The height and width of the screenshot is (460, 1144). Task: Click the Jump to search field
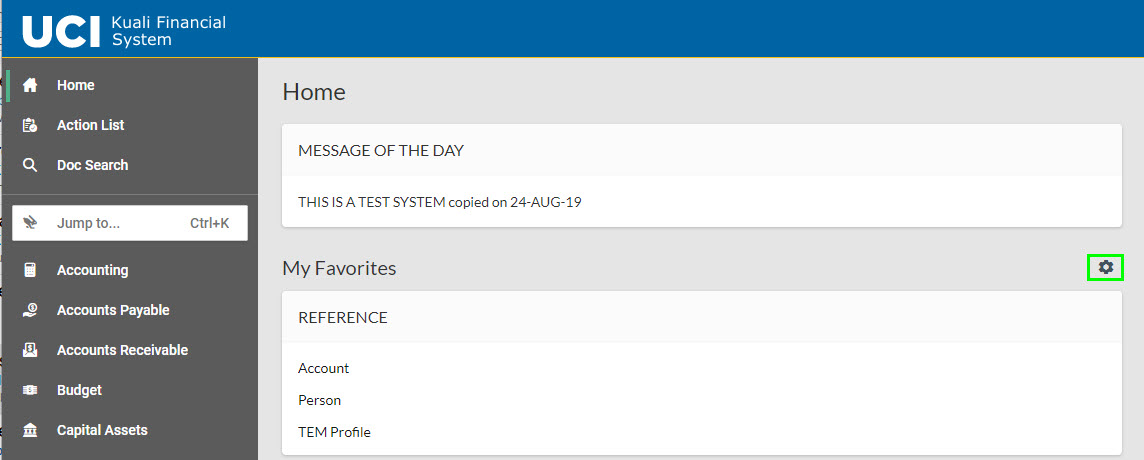coord(130,223)
